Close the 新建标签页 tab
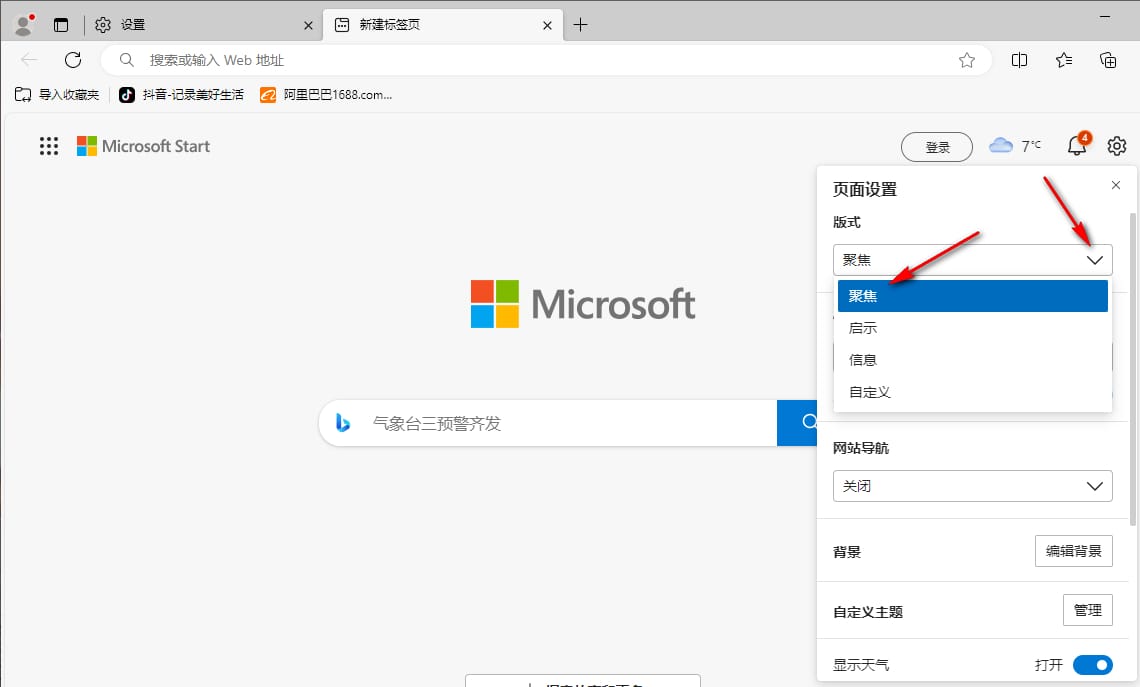Viewport: 1140px width, 687px height. tap(547, 25)
